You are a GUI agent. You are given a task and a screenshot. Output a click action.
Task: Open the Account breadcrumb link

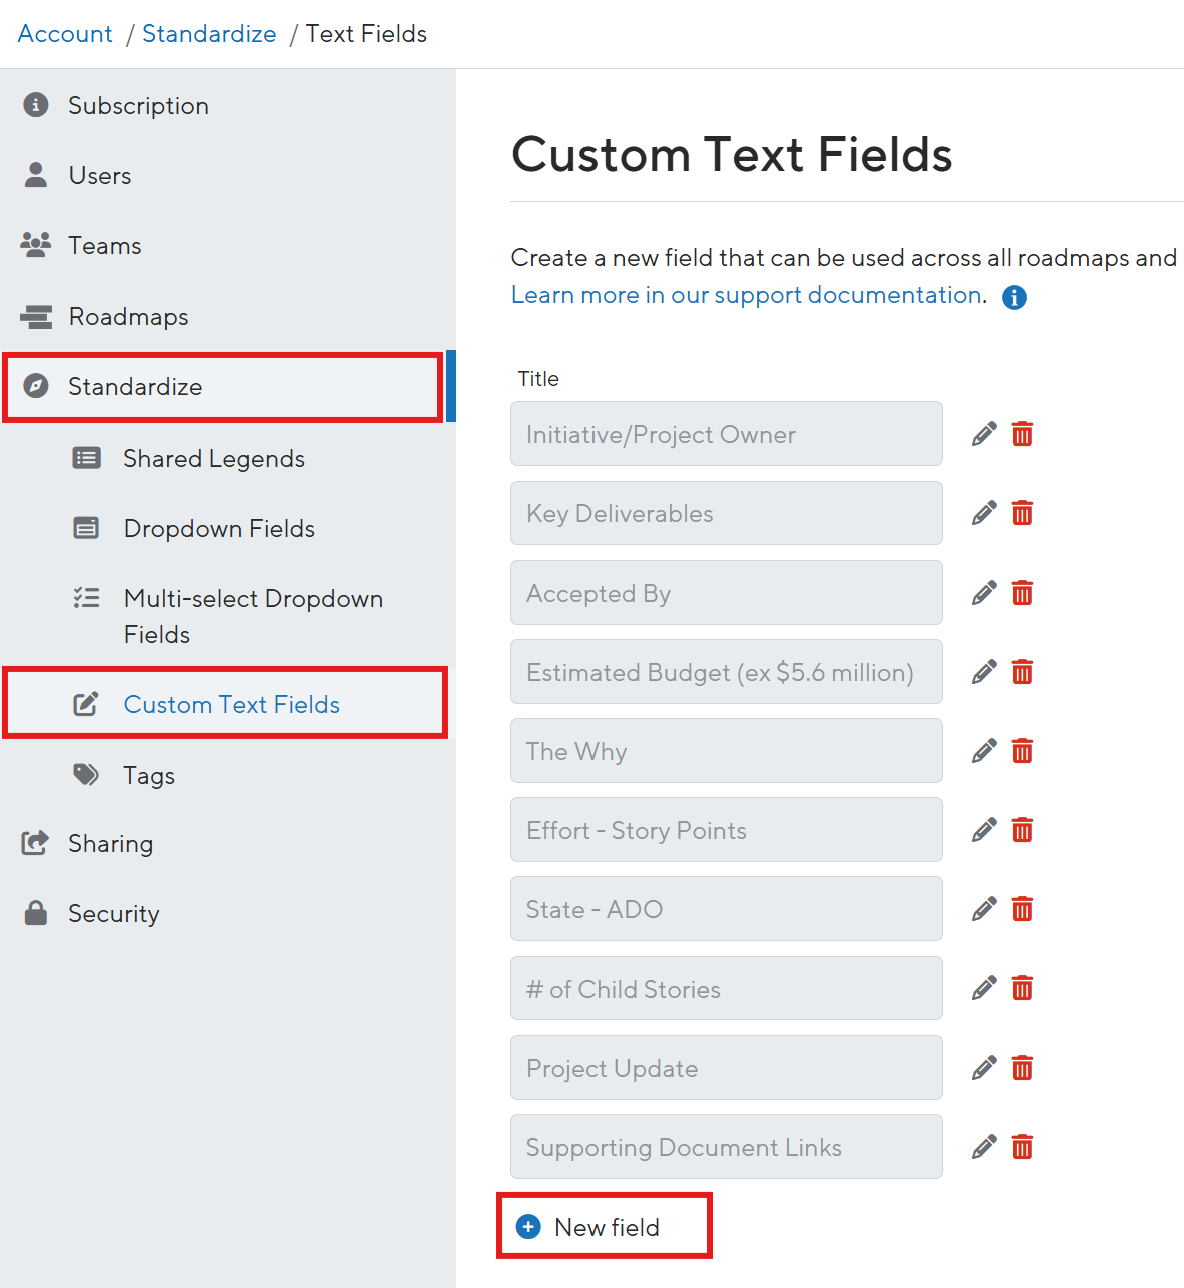tap(64, 33)
